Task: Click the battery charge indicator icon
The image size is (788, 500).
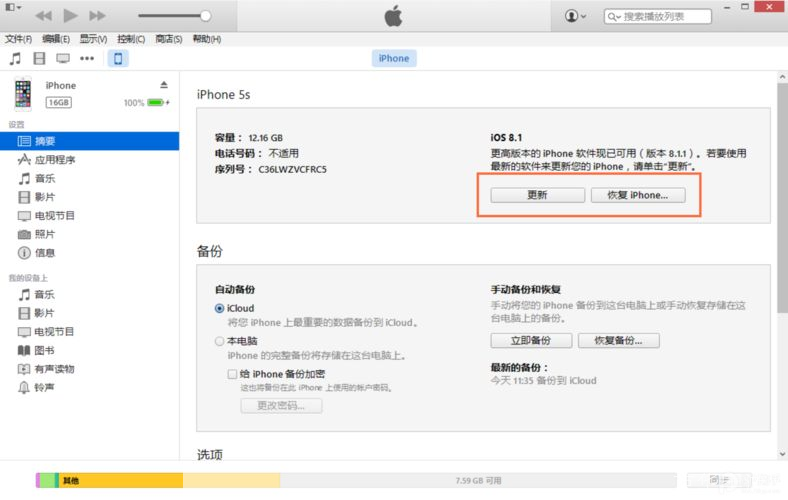Action: (156, 103)
